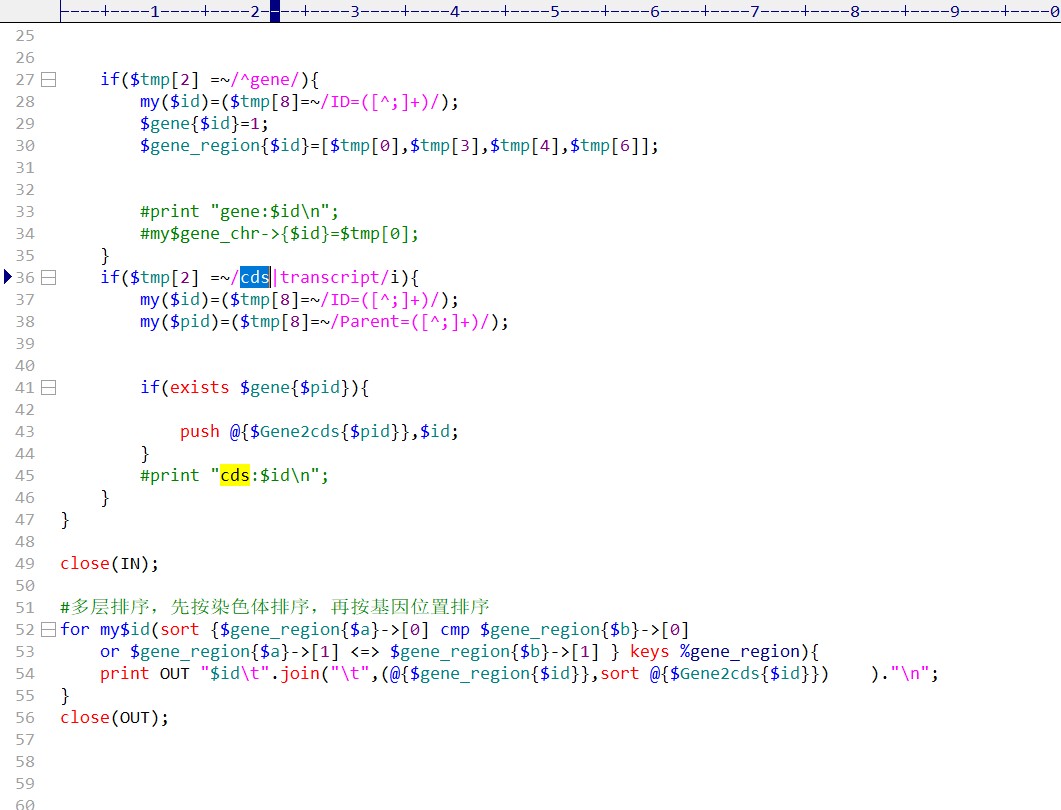Click the '#print "gene:$id\n"' comment line
Screen dimensions: 1061x810
[239, 211]
